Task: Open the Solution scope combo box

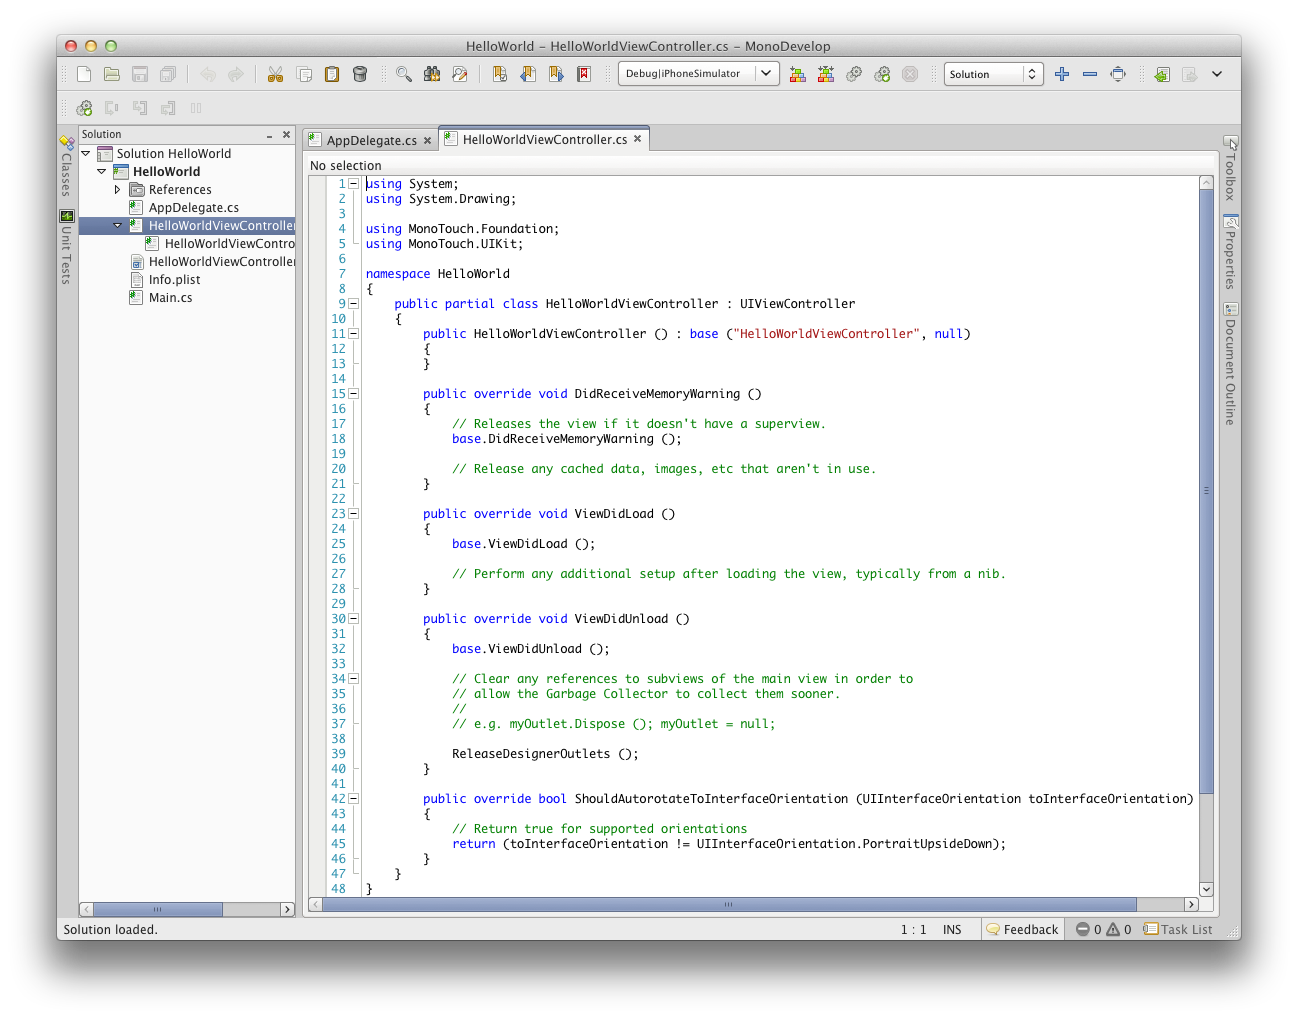Action: (x=994, y=73)
